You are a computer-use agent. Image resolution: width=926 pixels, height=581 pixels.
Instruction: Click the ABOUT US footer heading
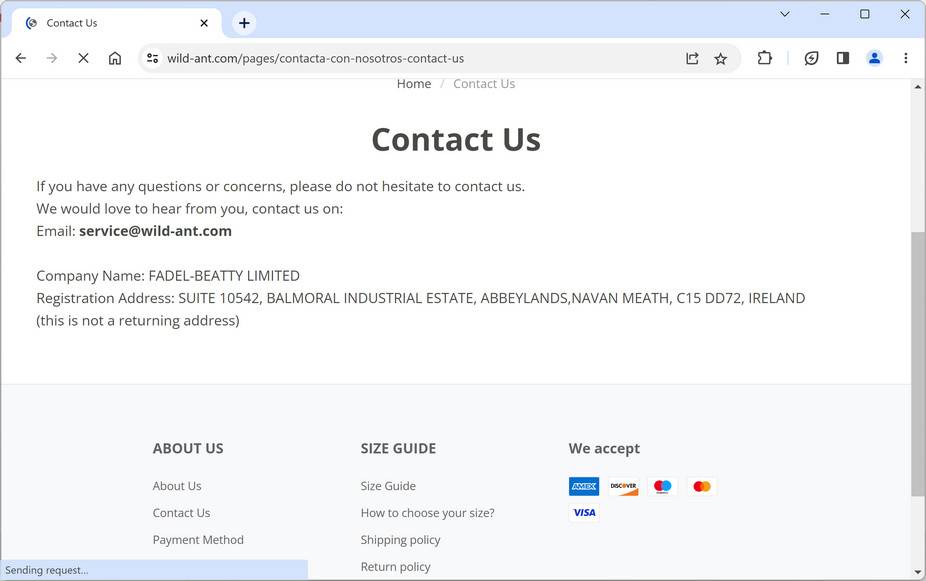click(188, 449)
